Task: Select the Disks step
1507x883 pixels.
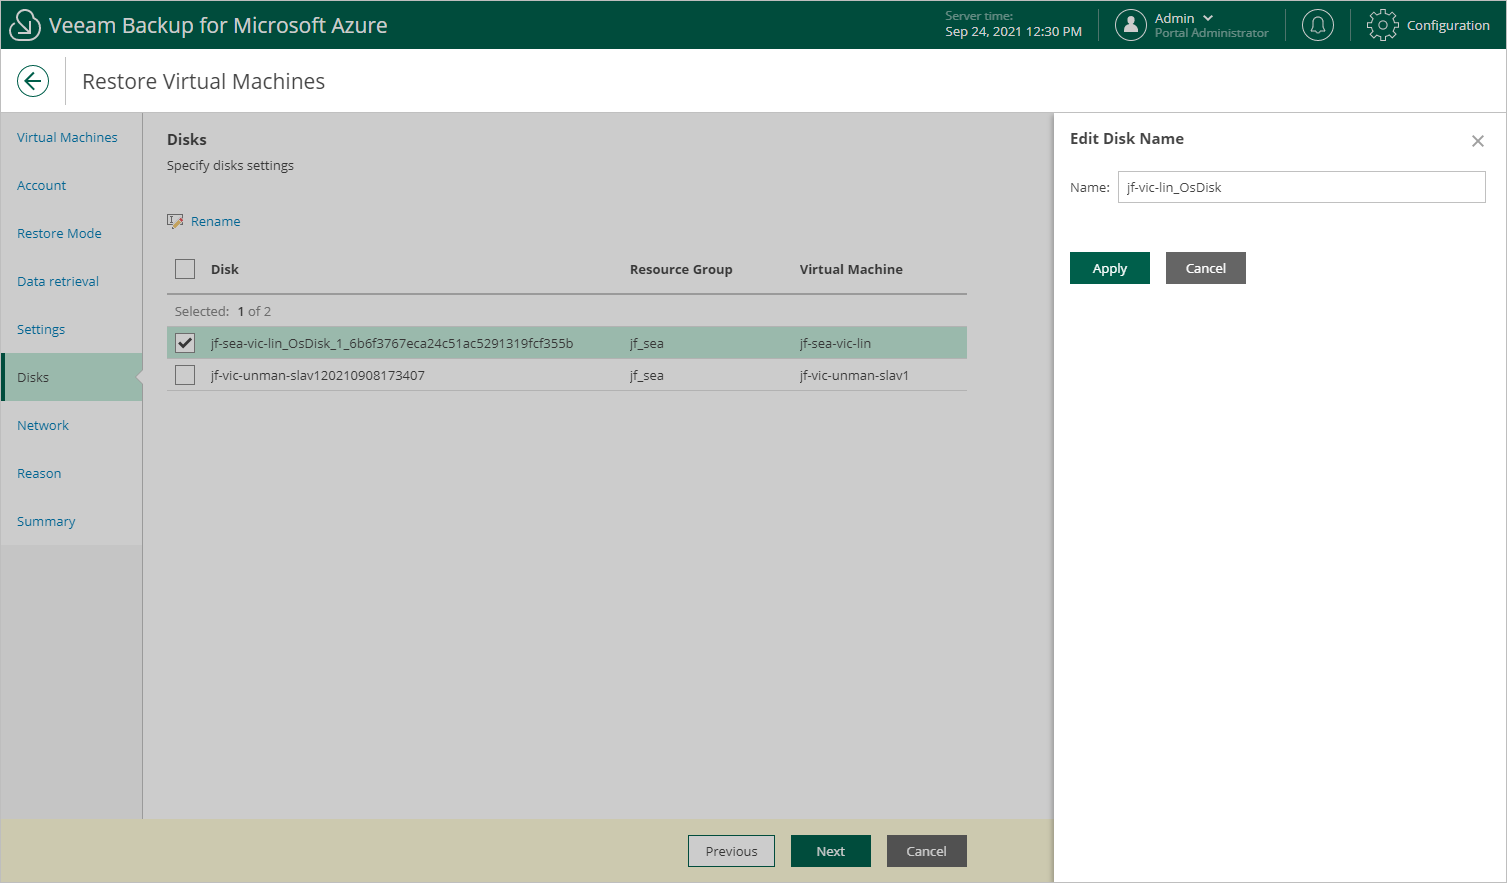Action: 72,377
